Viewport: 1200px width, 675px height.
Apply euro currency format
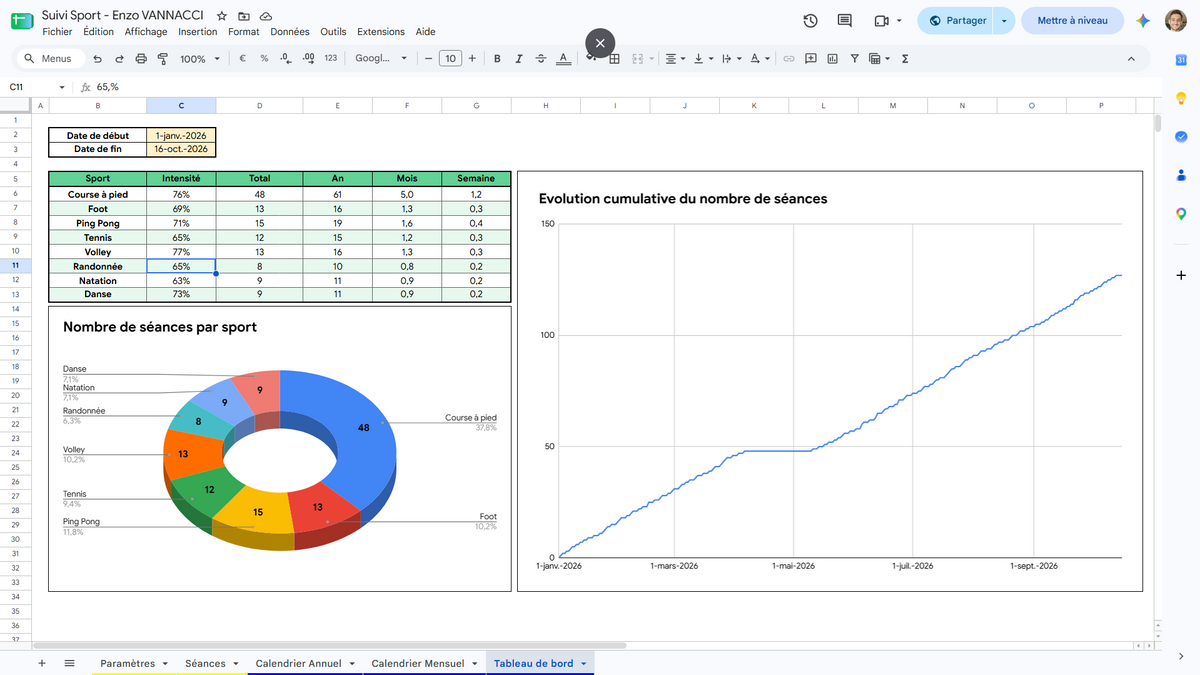(243, 59)
